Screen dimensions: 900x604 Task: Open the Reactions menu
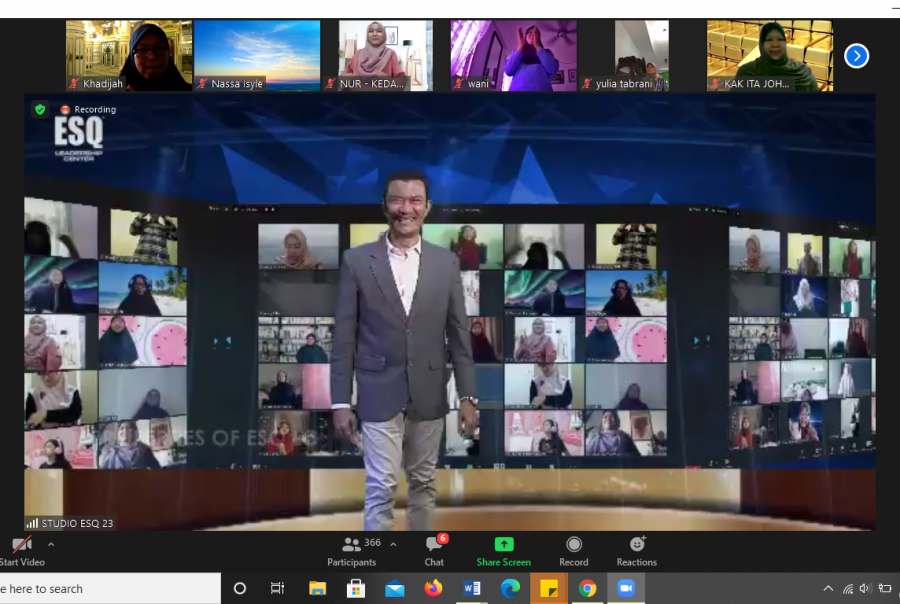[x=637, y=545]
